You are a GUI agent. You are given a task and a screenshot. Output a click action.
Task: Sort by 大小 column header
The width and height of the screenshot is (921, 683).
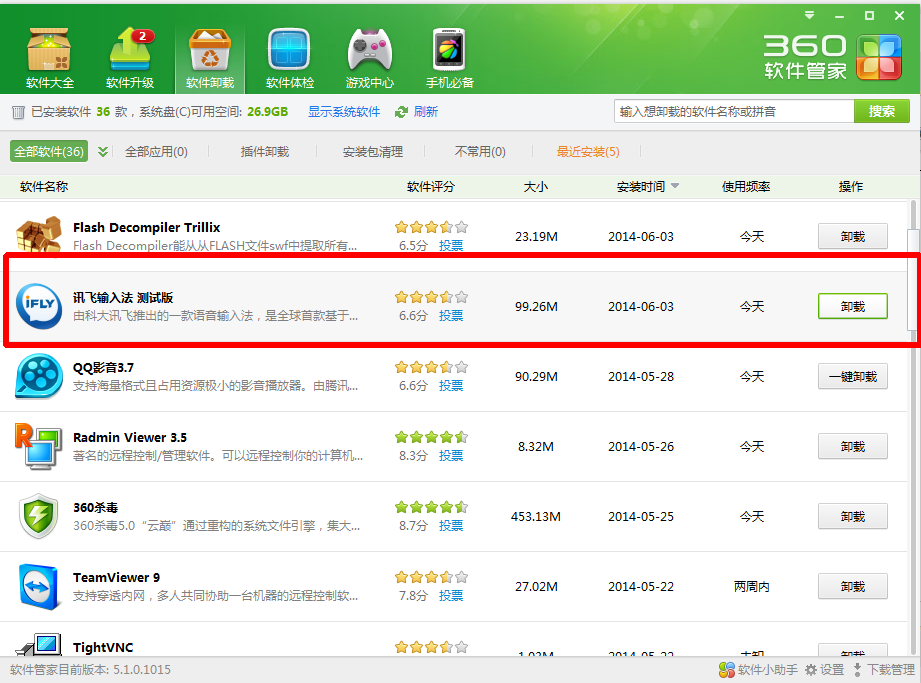[x=536, y=187]
